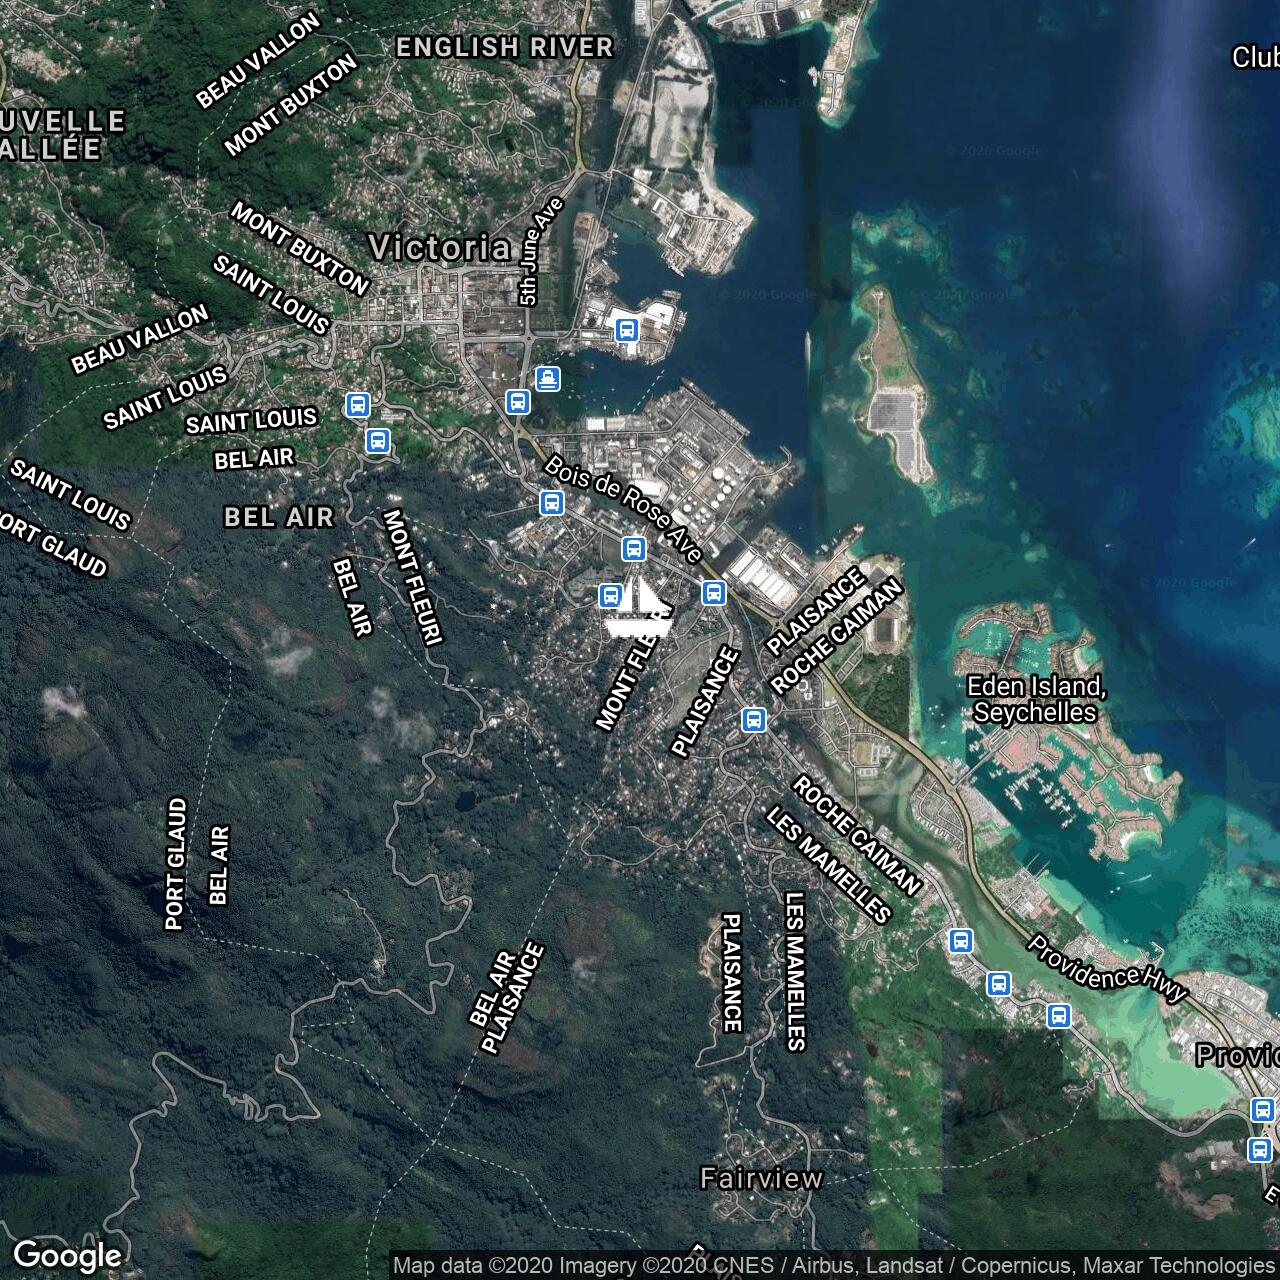Click the Map data attribution text
Viewport: 1280px width, 1280px height.
point(832,1266)
